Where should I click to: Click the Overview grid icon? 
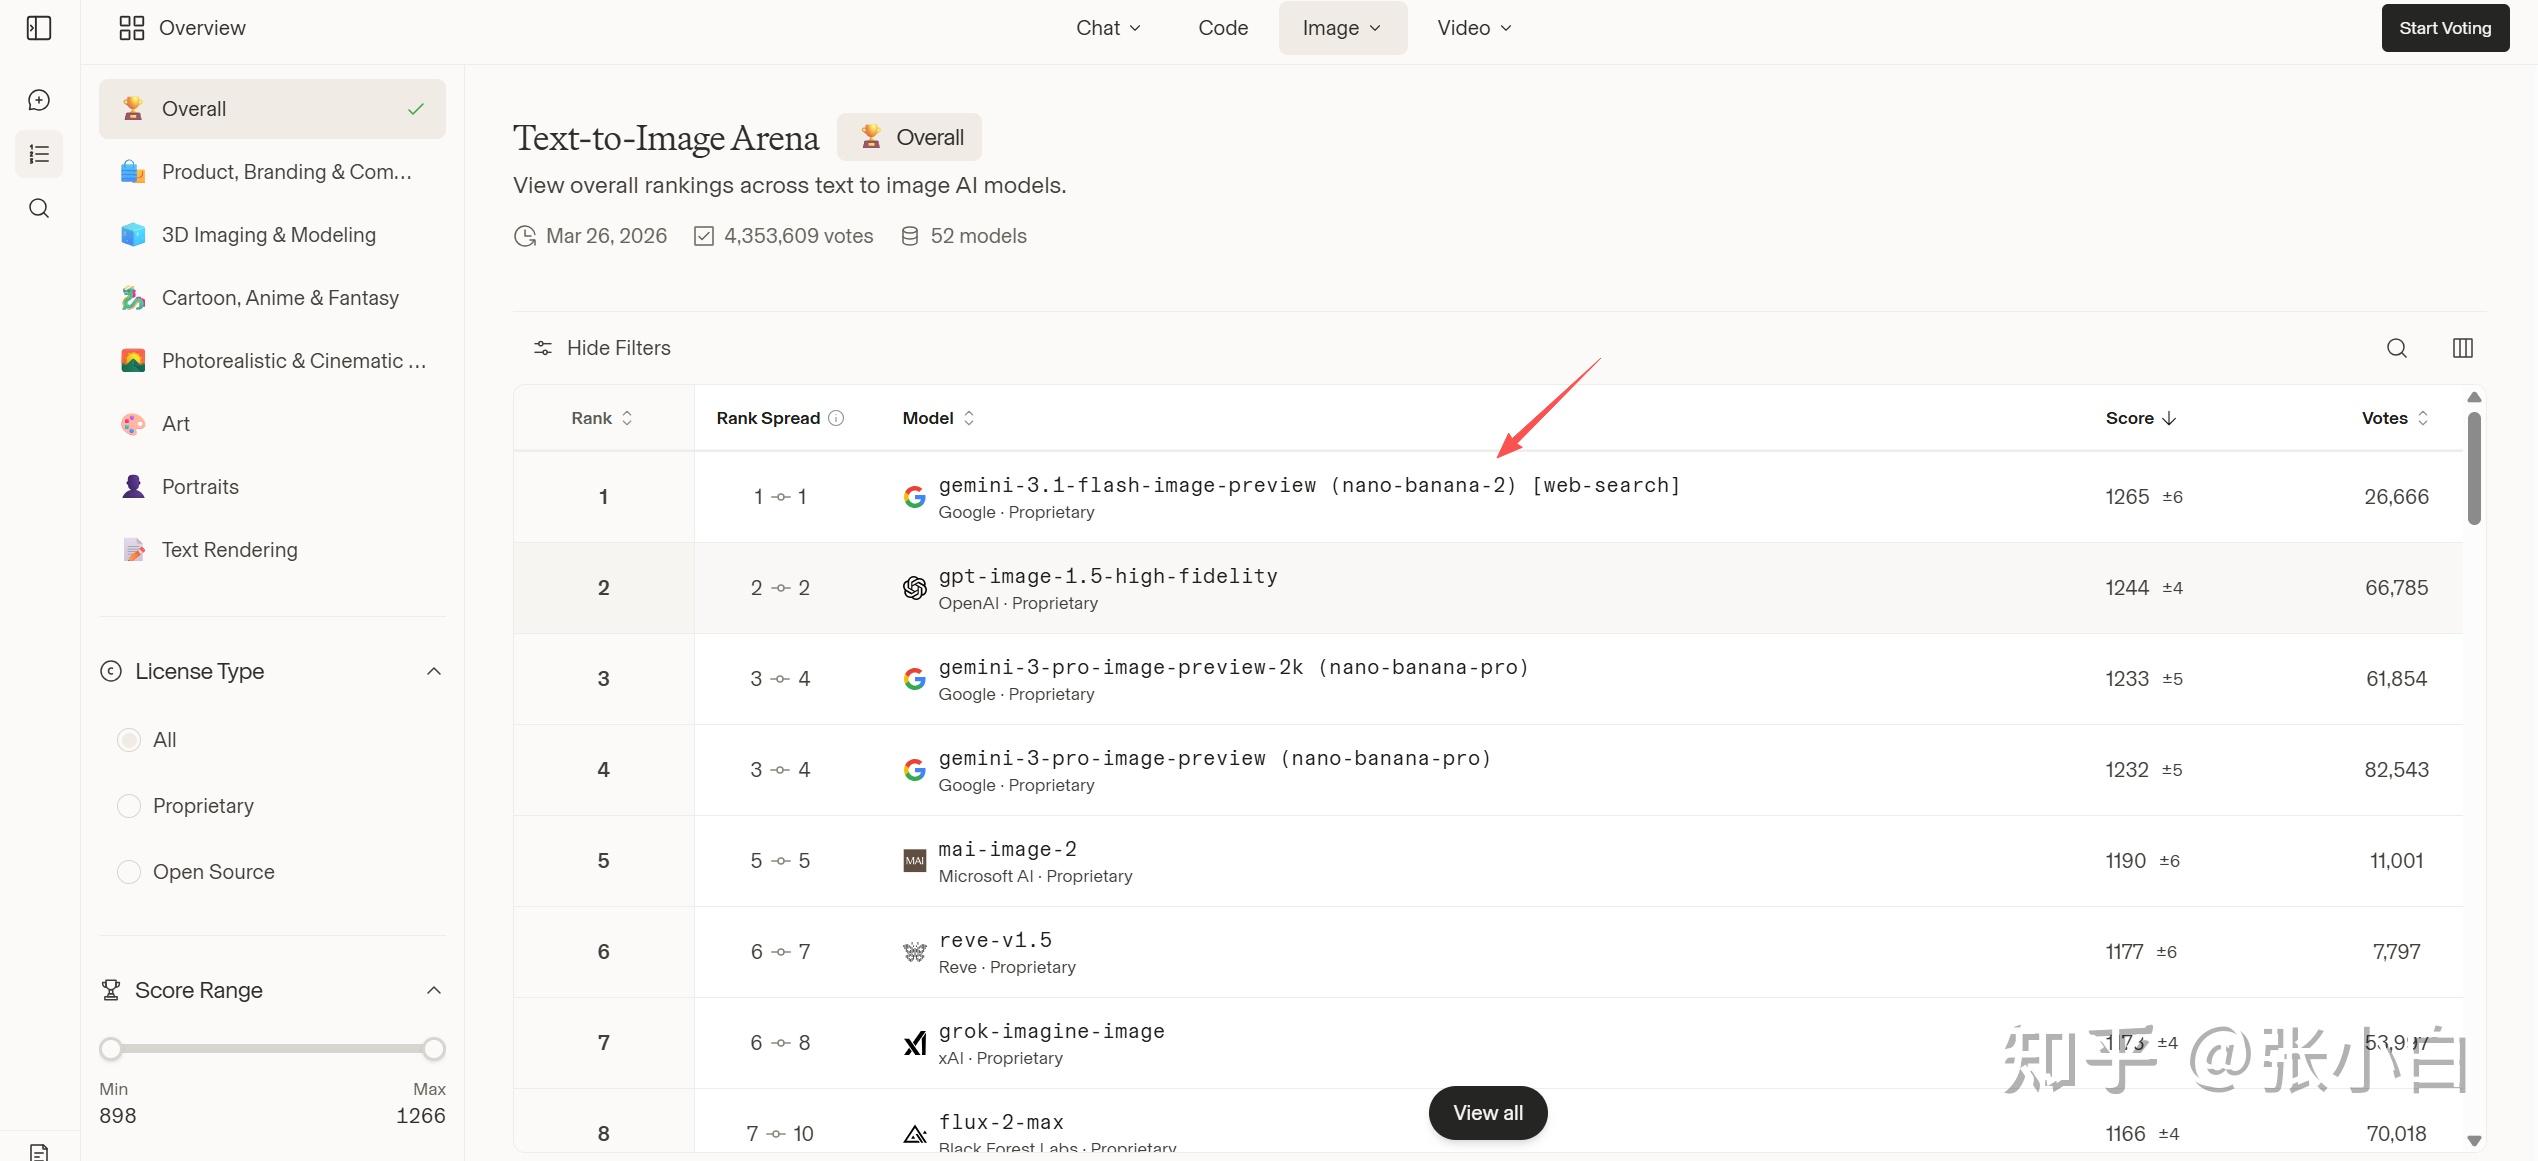131,28
